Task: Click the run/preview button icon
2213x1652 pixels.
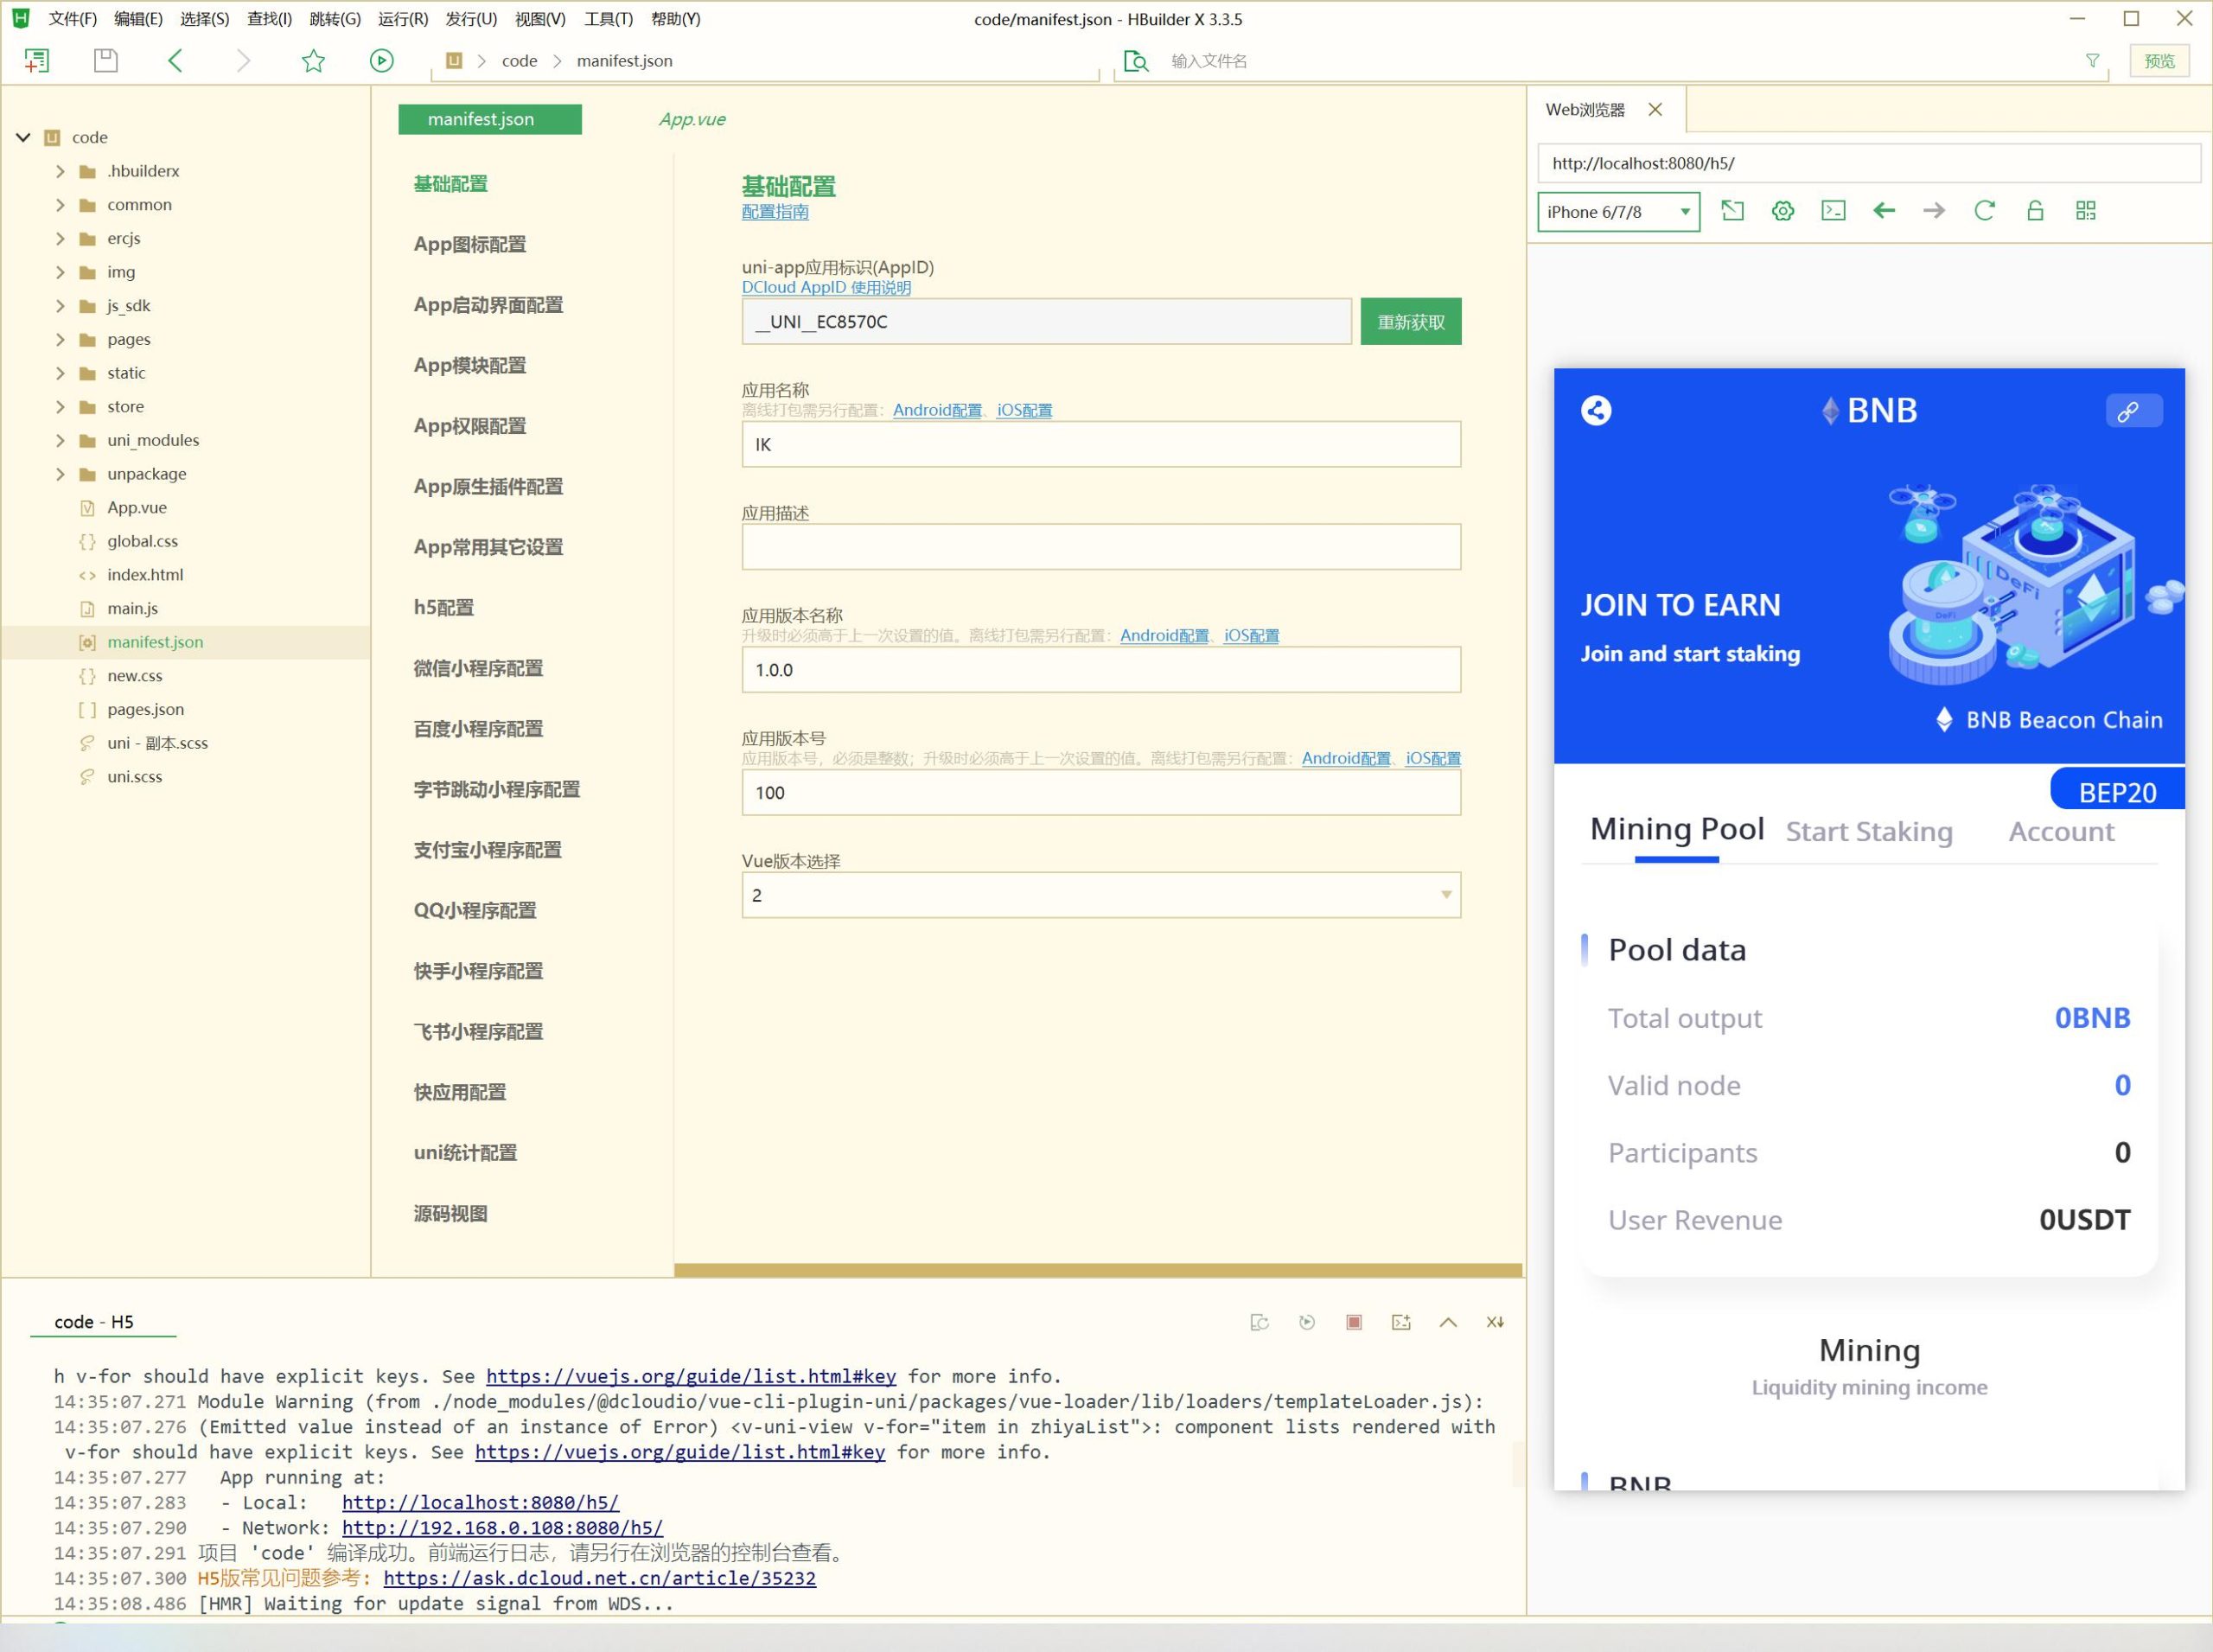Action: 380,61
